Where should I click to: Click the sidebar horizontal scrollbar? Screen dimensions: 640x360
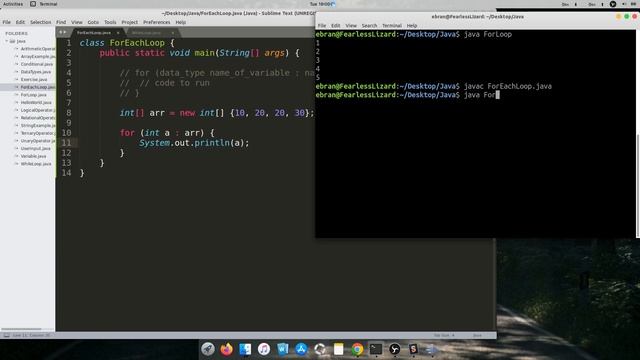point(21,329)
